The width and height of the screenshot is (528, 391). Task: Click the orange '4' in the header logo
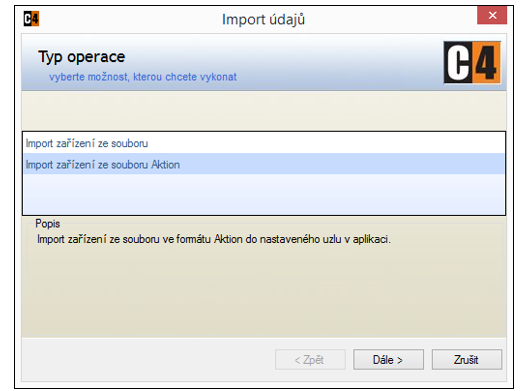click(x=486, y=62)
